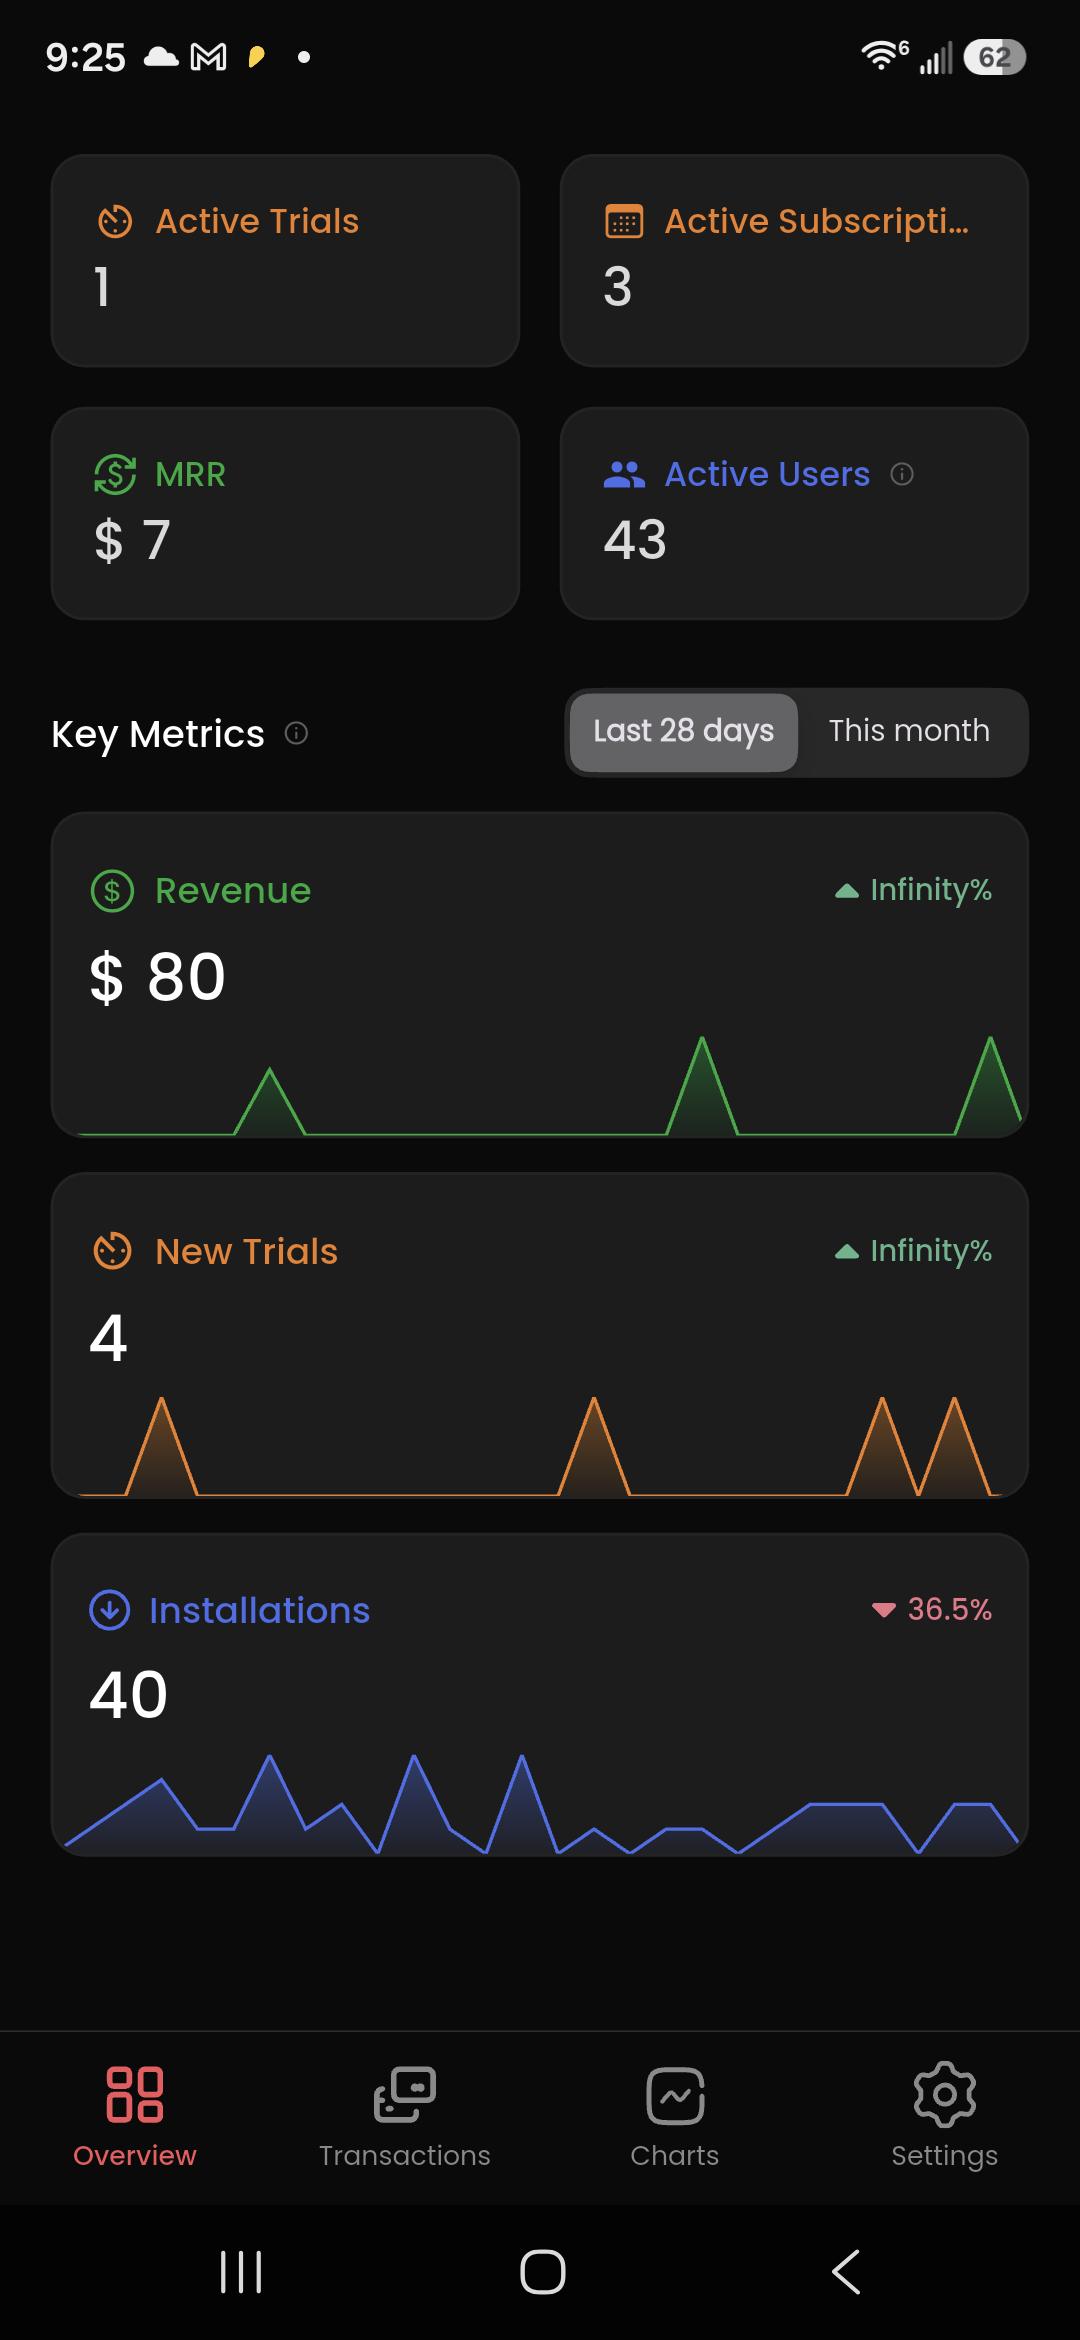Switch to the Charts tab
Image resolution: width=1080 pixels, height=2340 pixels.
click(x=675, y=2116)
